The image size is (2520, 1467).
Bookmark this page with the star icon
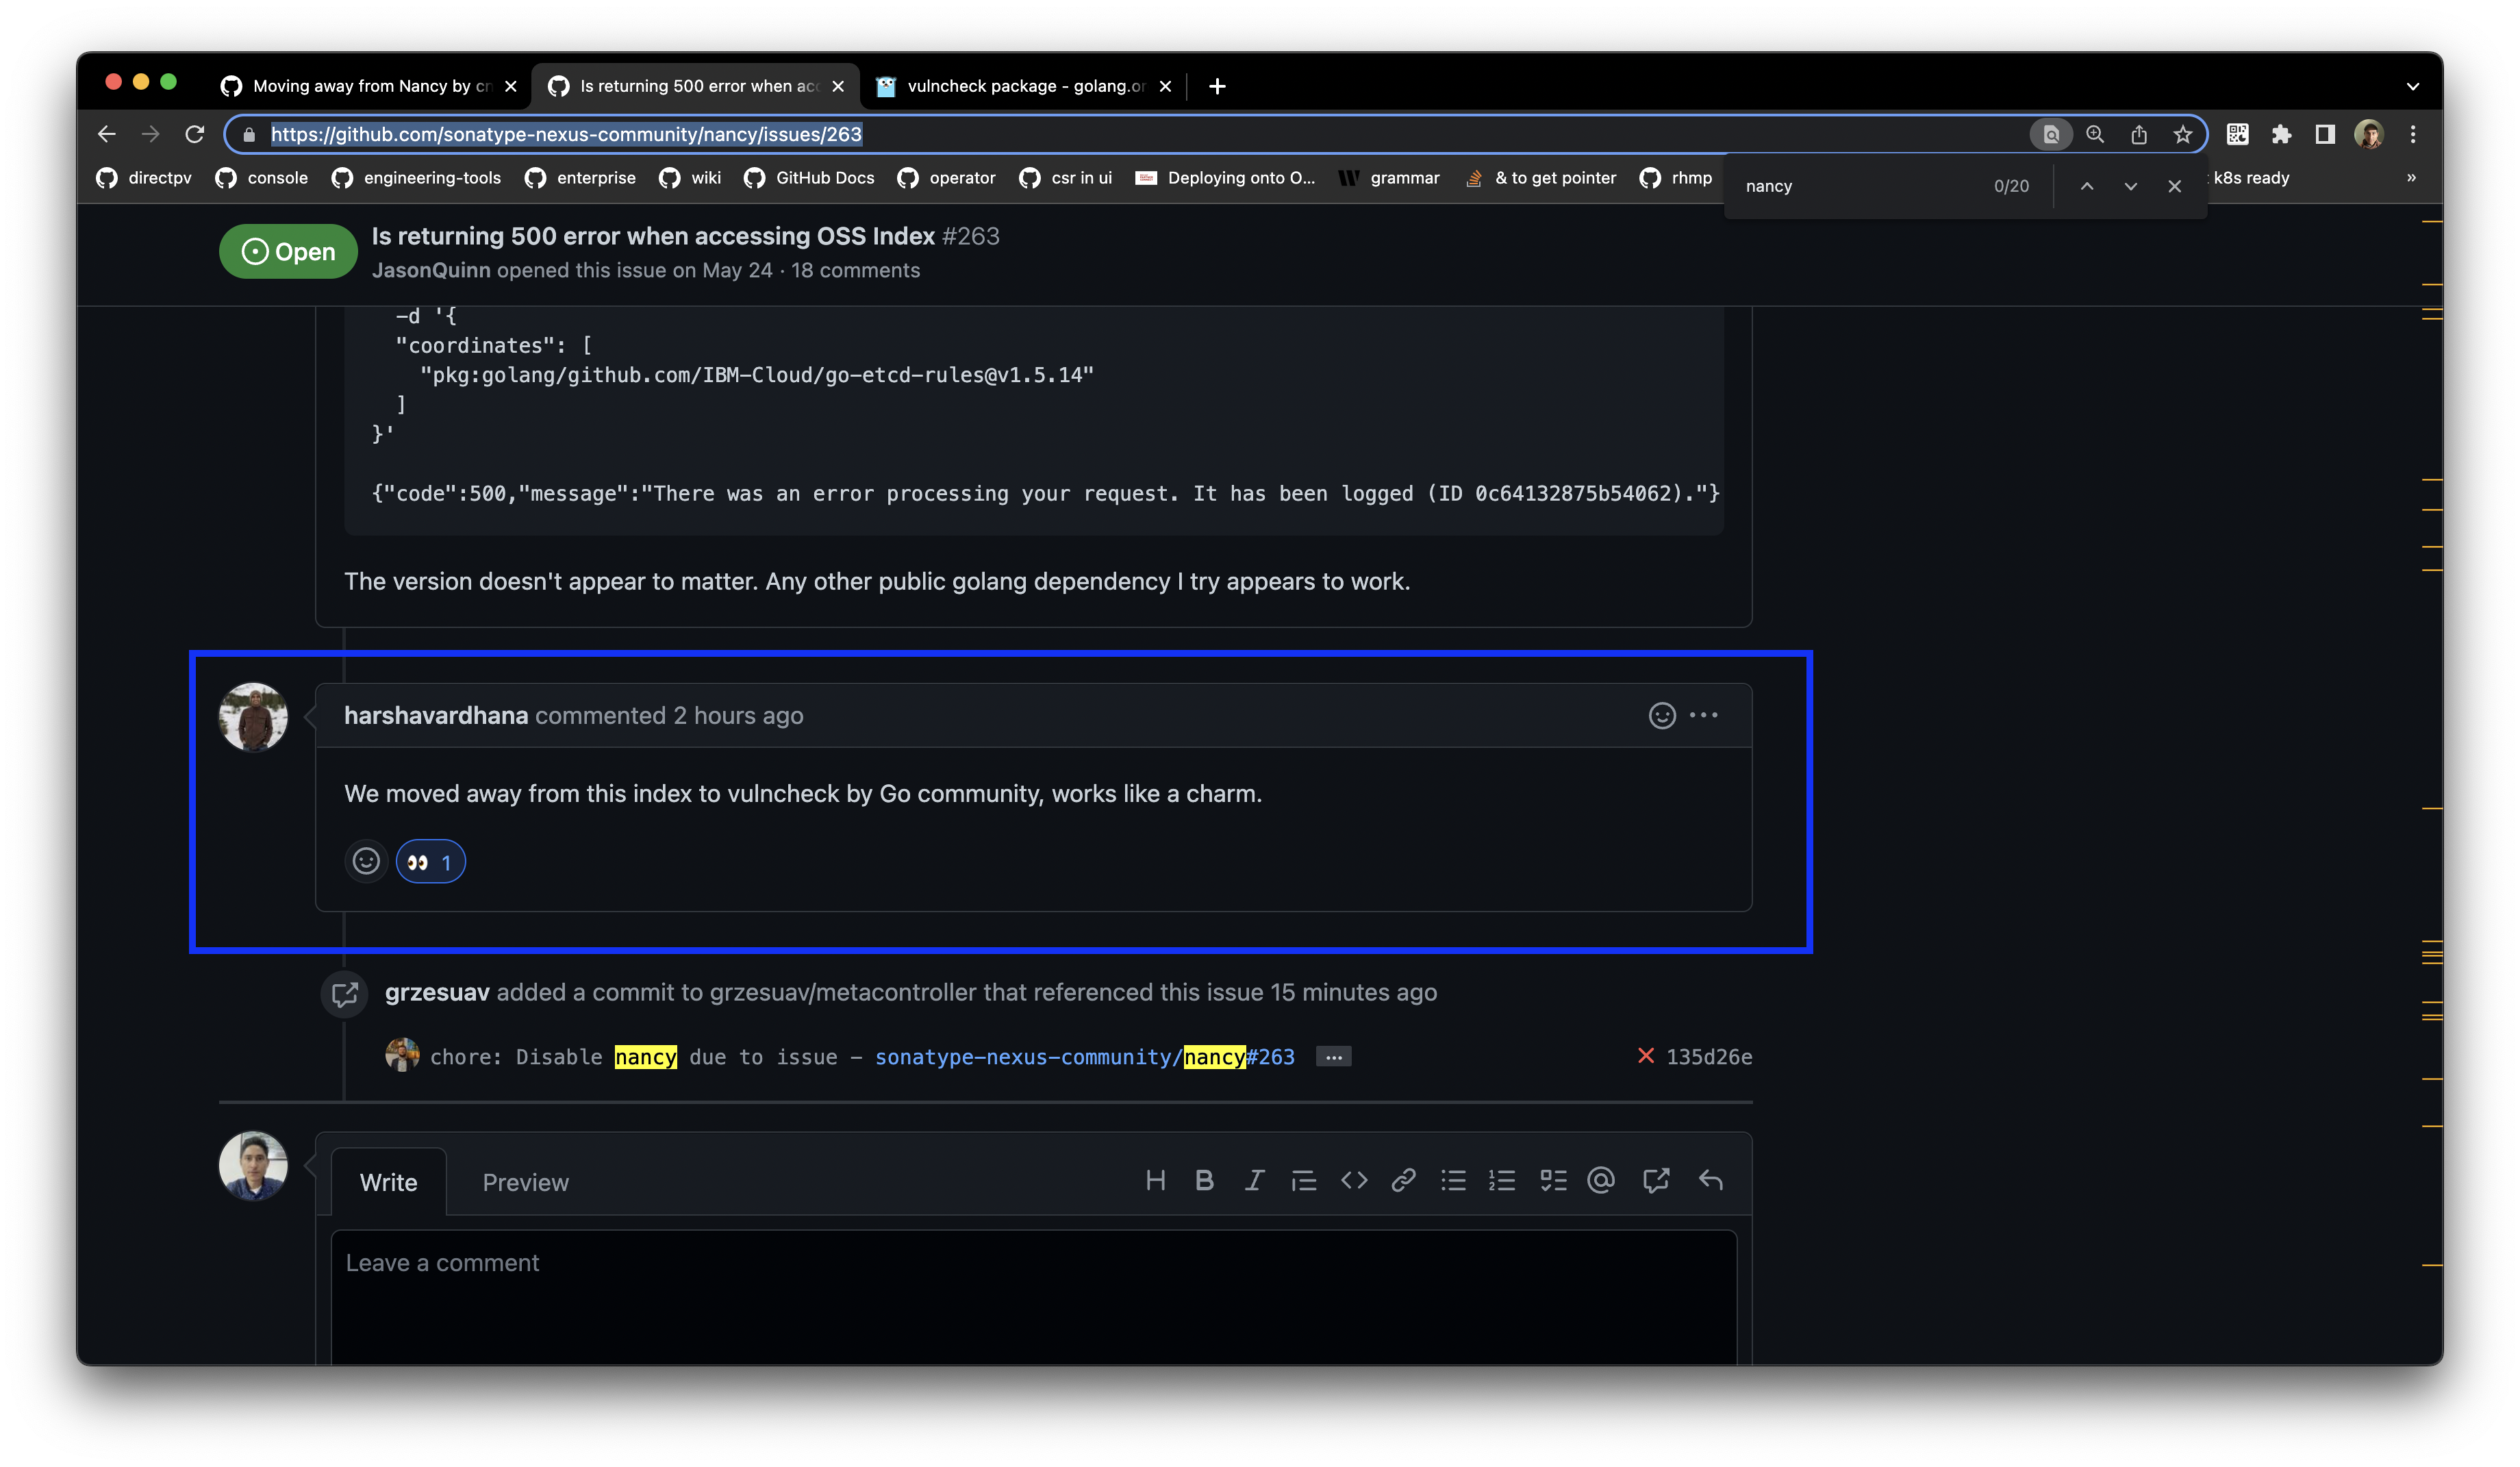tap(2183, 134)
